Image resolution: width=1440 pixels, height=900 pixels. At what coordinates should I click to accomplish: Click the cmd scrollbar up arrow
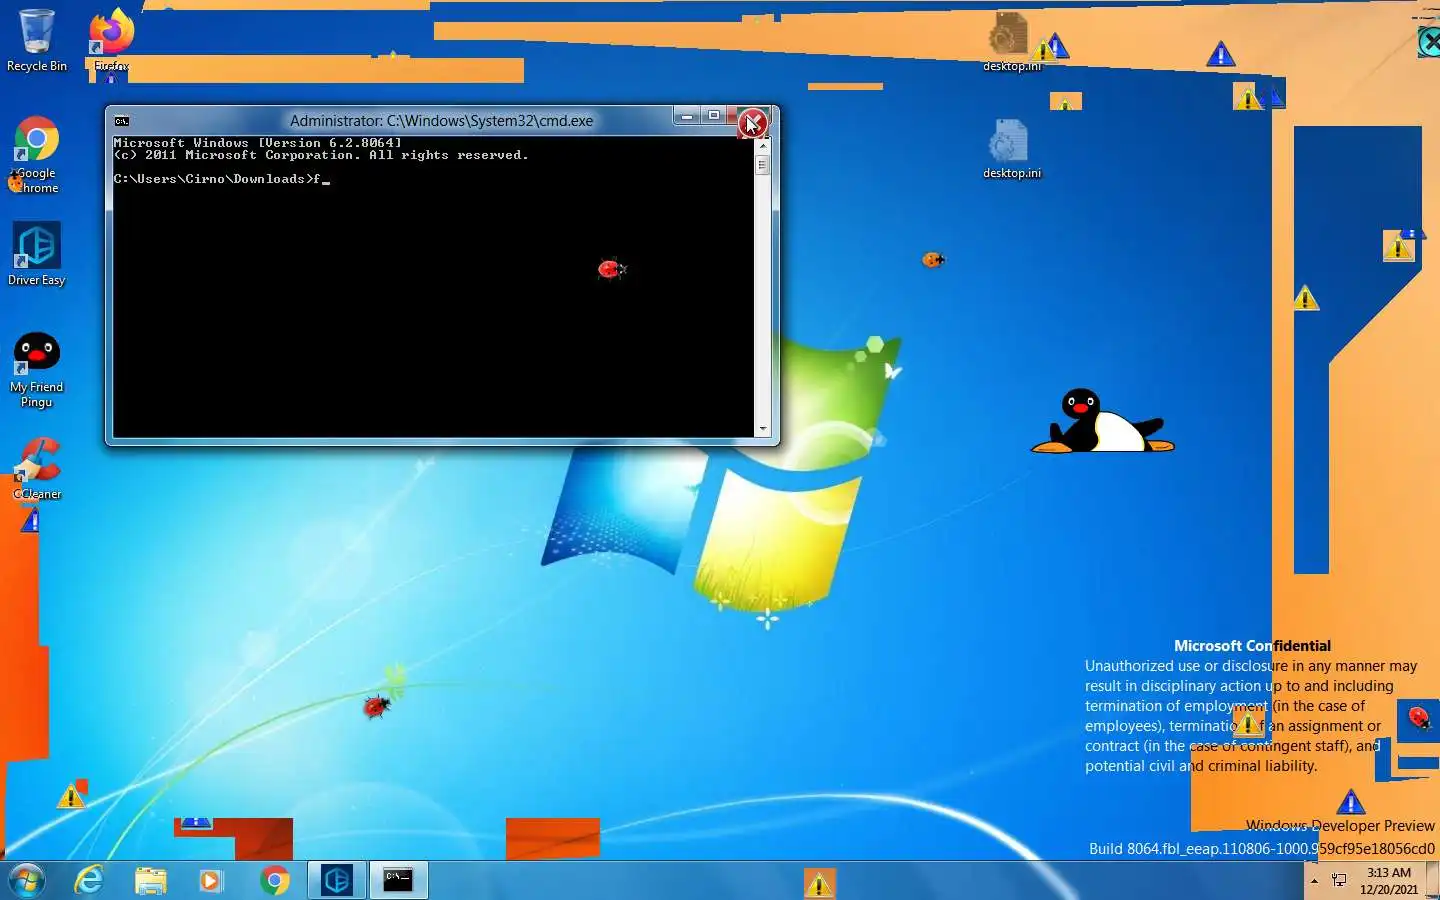tap(763, 146)
